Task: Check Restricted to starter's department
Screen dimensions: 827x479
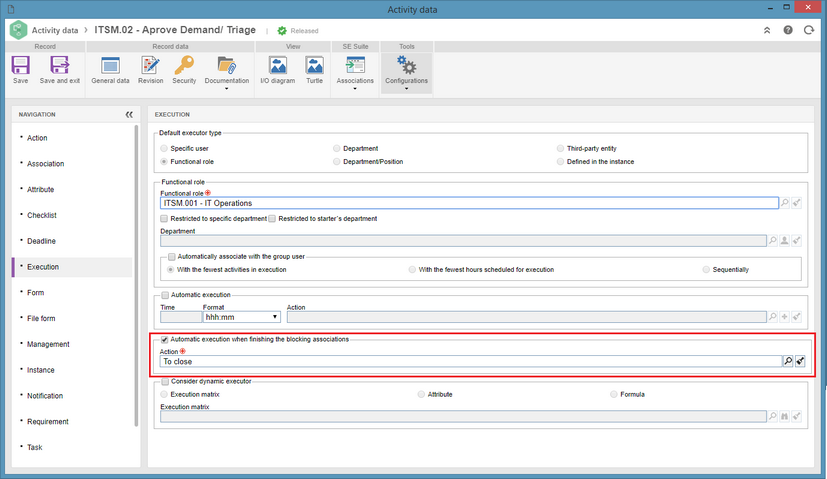Action: pos(272,218)
